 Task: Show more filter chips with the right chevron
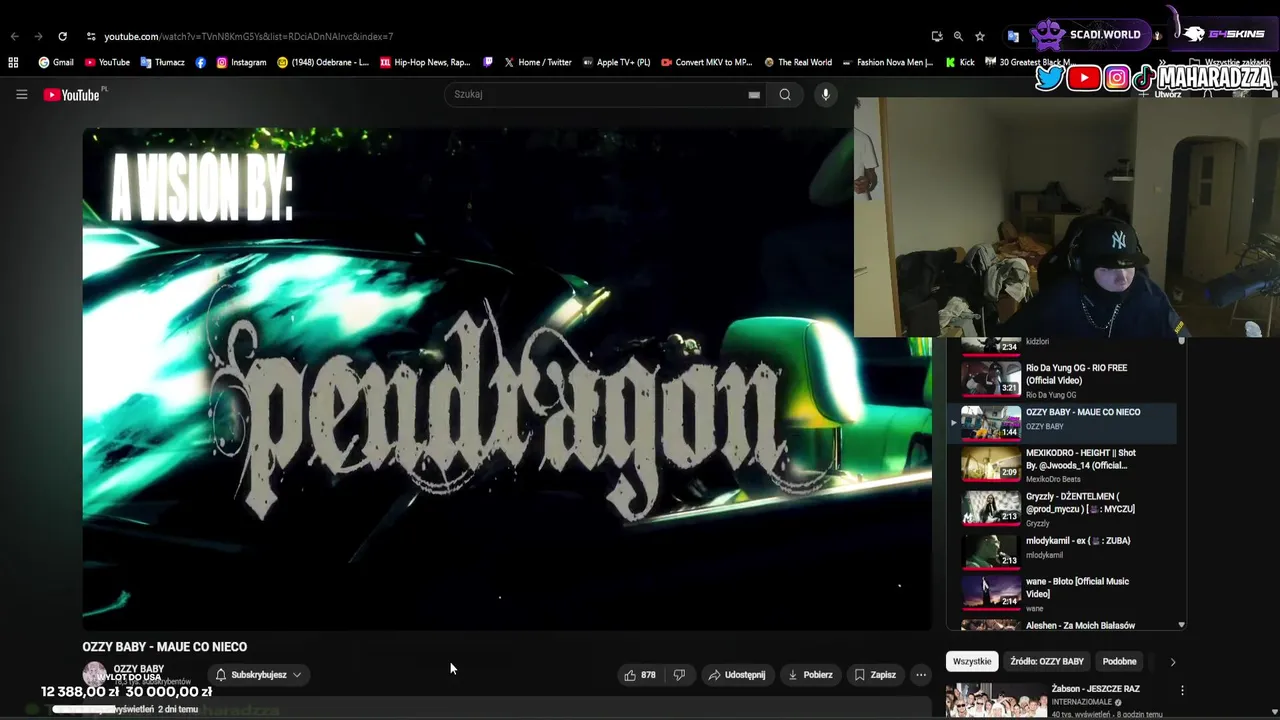click(x=1172, y=661)
